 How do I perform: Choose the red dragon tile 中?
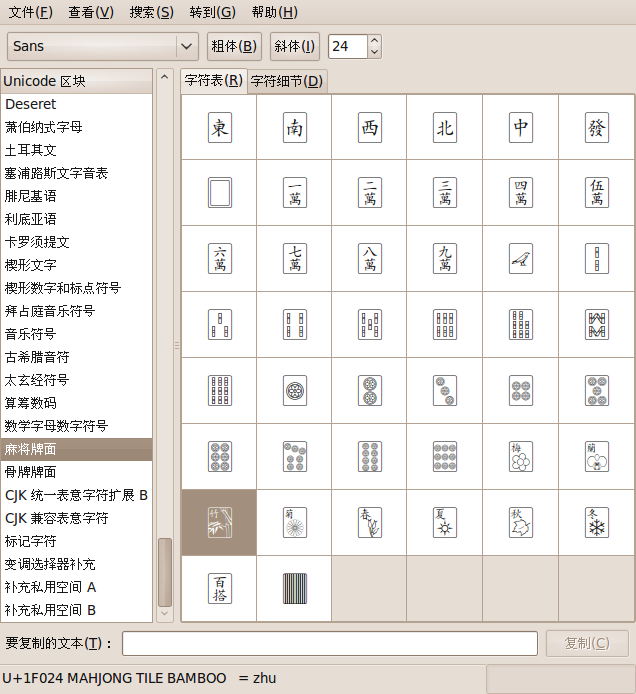520,127
